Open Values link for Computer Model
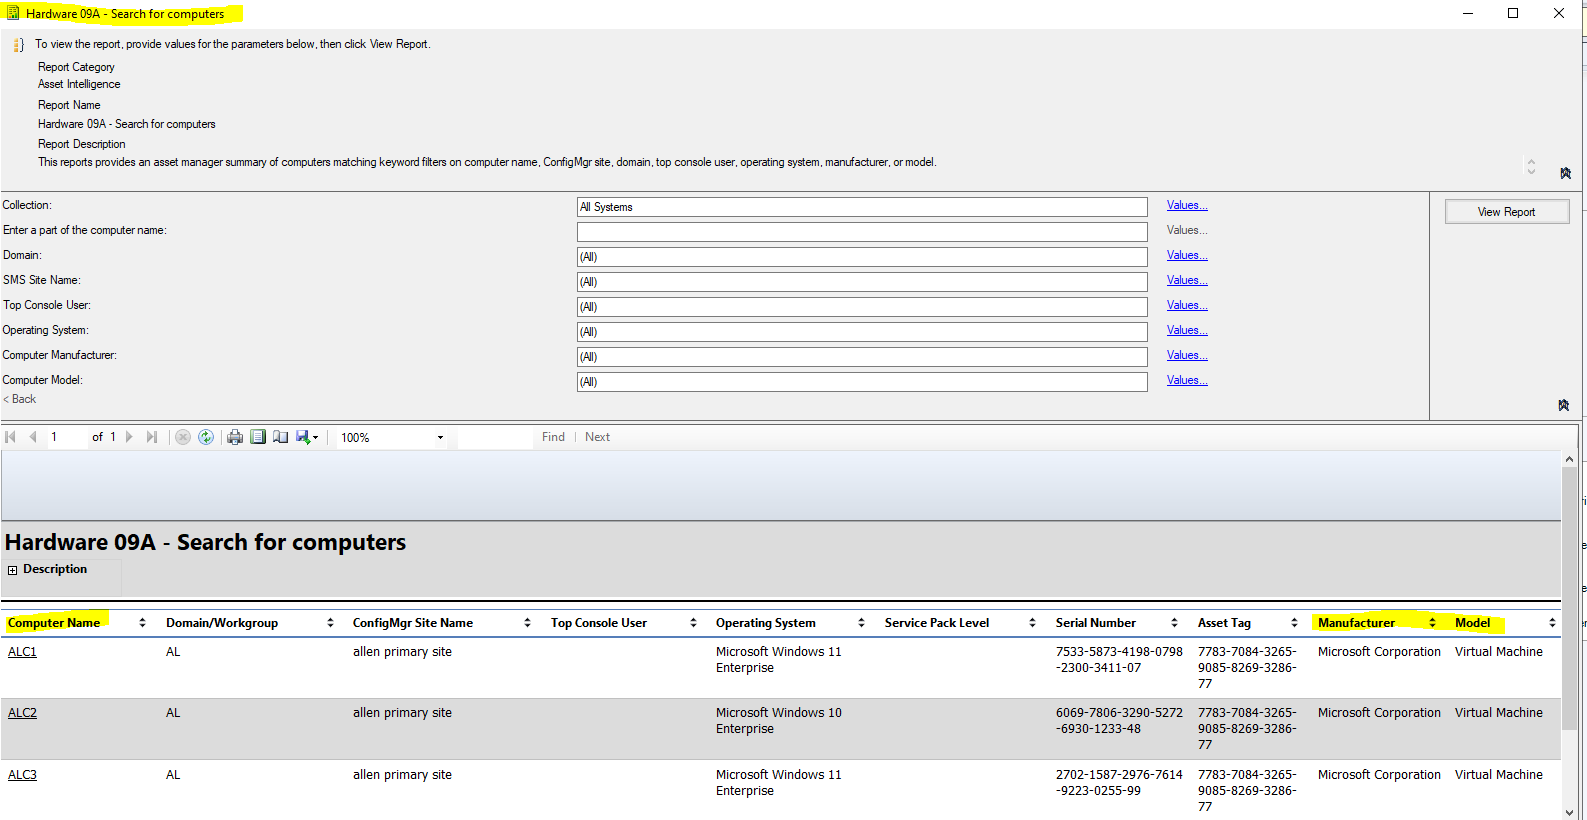Viewport: 1587px width, 820px height. point(1187,380)
